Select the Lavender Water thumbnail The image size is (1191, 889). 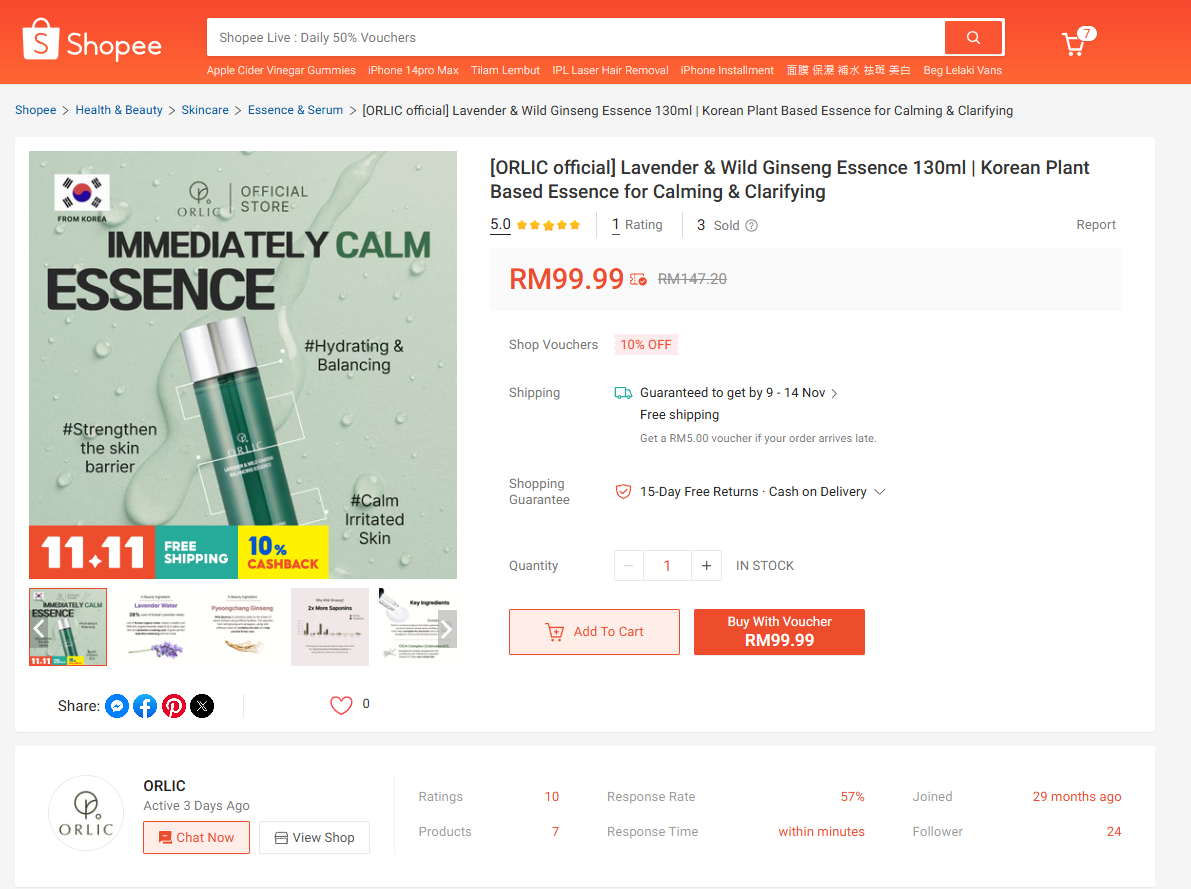pos(156,627)
